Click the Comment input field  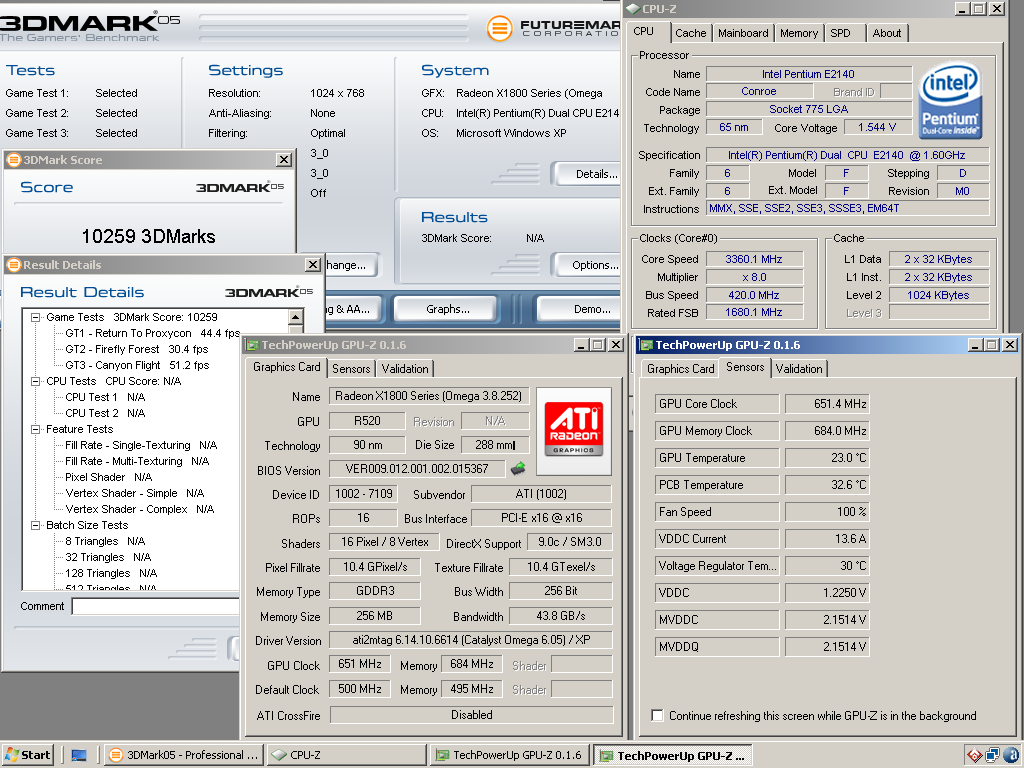(x=157, y=607)
